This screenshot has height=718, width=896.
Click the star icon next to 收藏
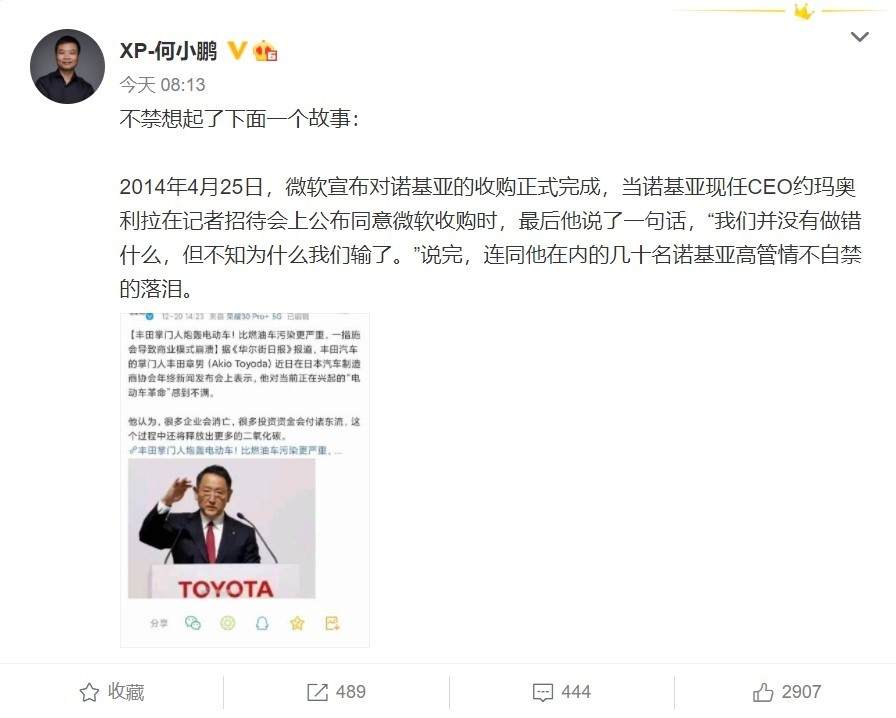click(89, 692)
